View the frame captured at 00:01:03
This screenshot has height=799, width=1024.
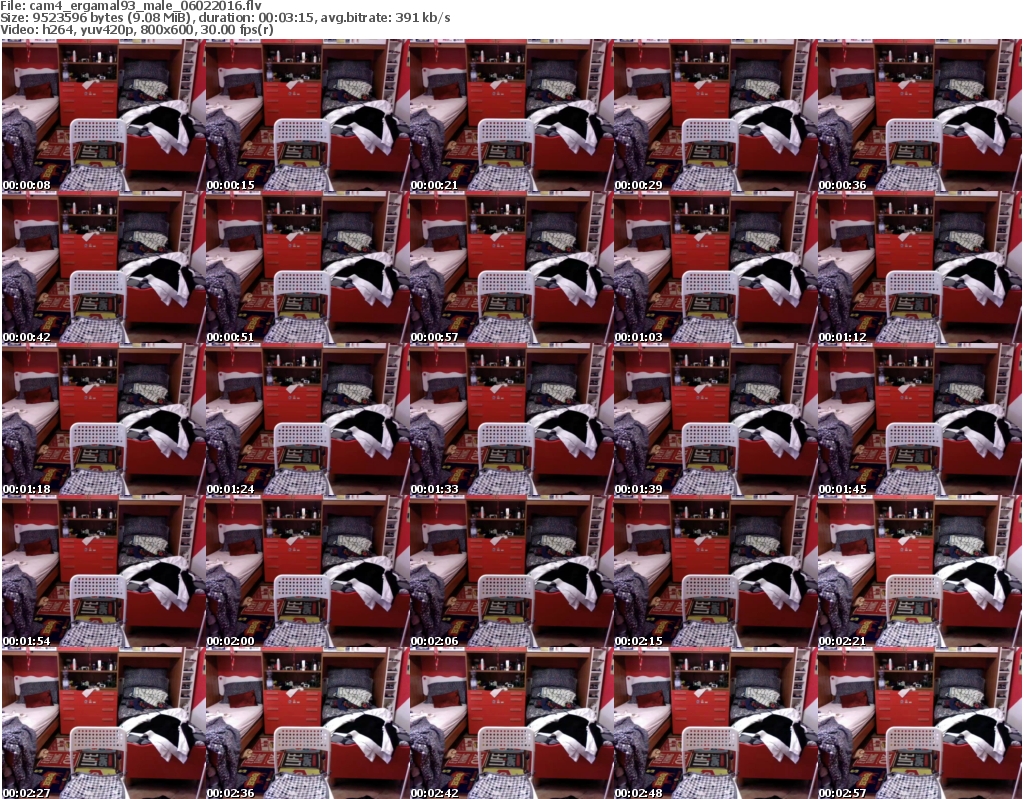pos(715,268)
